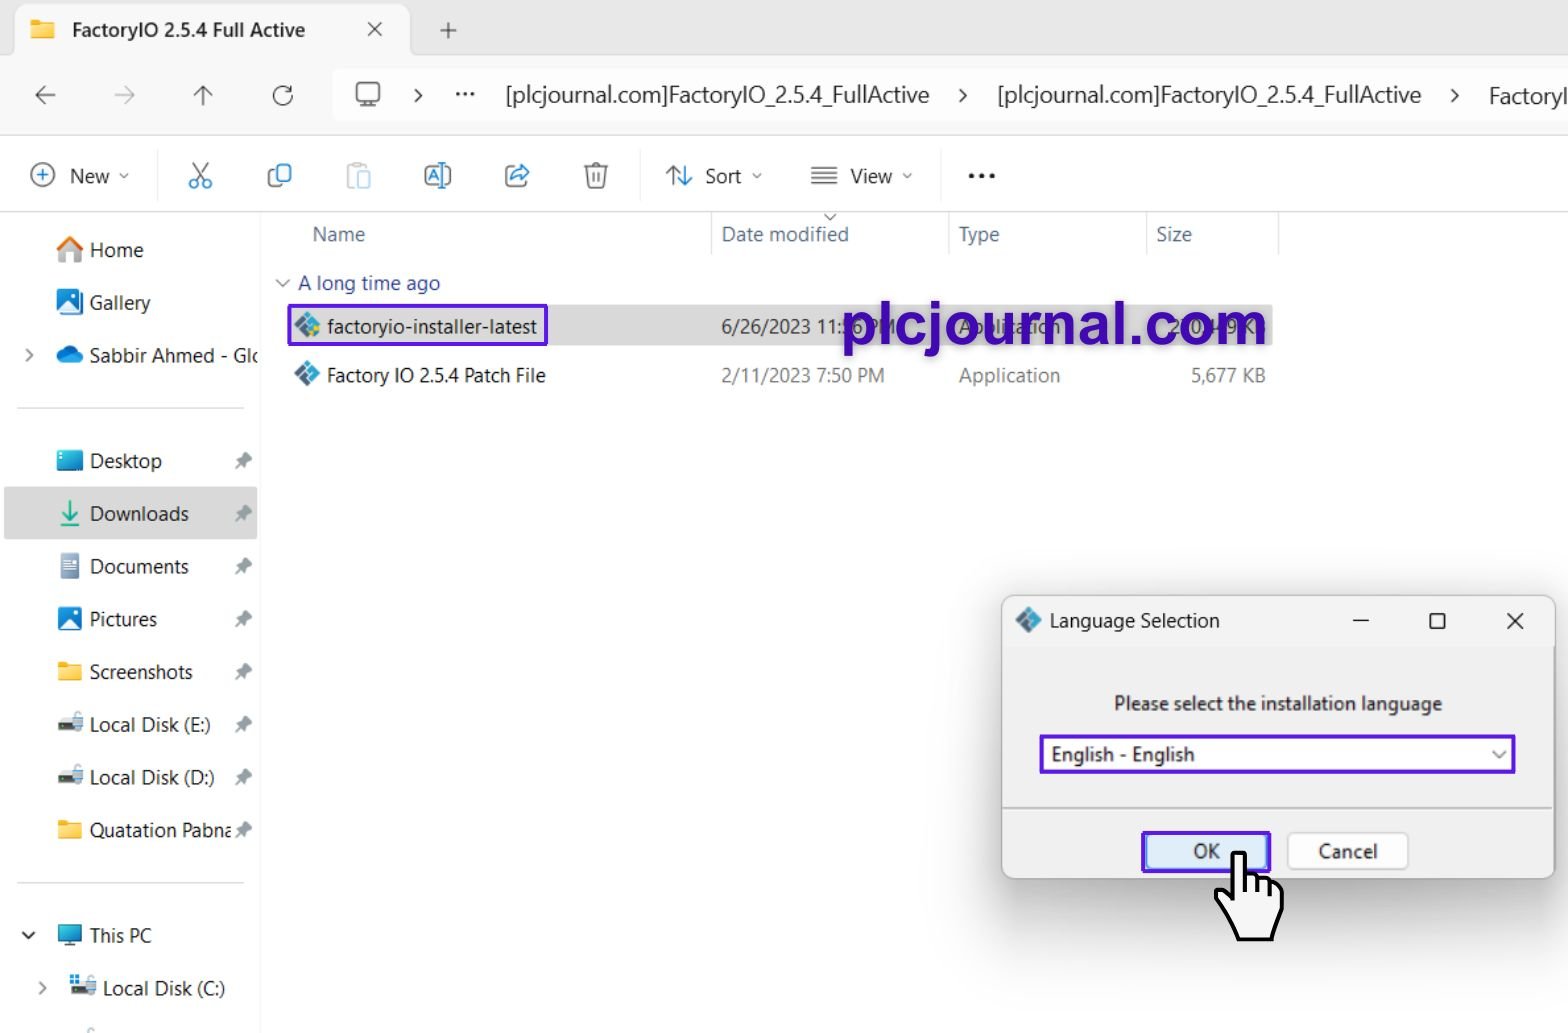Viewport: 1568px width, 1033px height.
Task: Open the Desktop quick access folder
Action: [109, 461]
